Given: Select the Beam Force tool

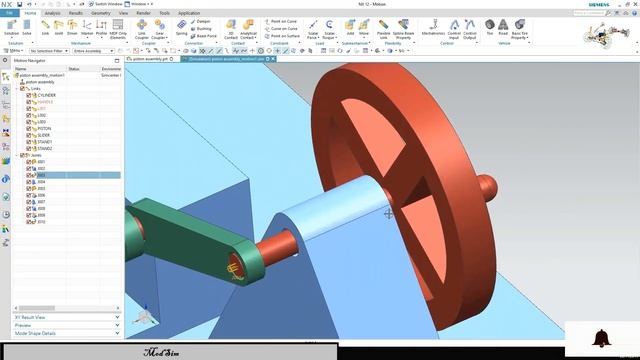Looking at the screenshot, I should click(204, 36).
